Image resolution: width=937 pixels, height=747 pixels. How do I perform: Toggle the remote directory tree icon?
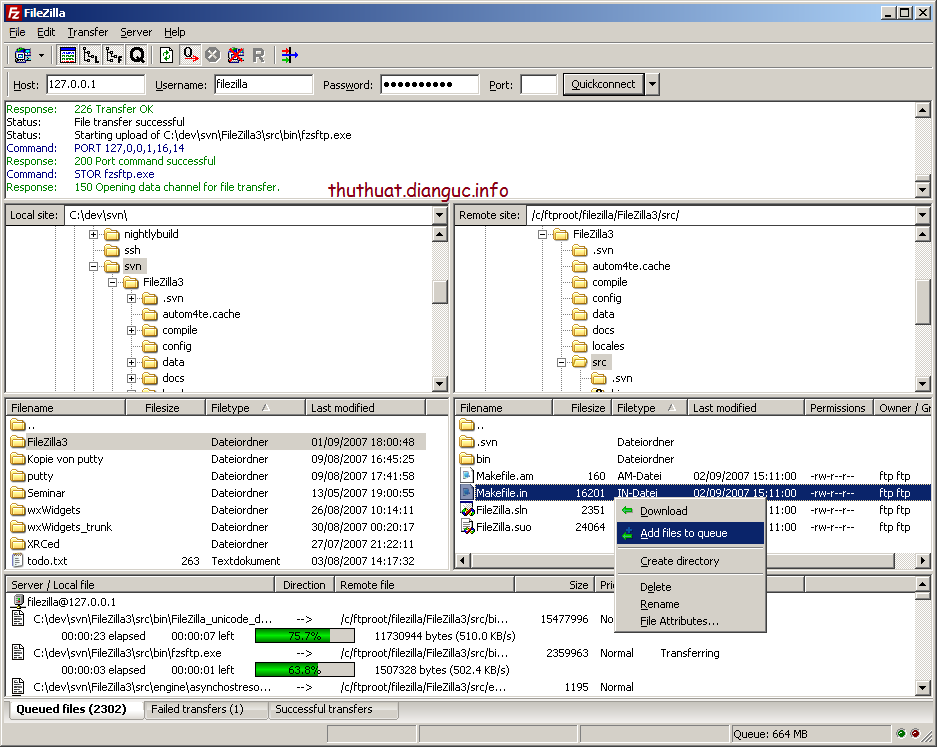pyautogui.click(x=114, y=56)
